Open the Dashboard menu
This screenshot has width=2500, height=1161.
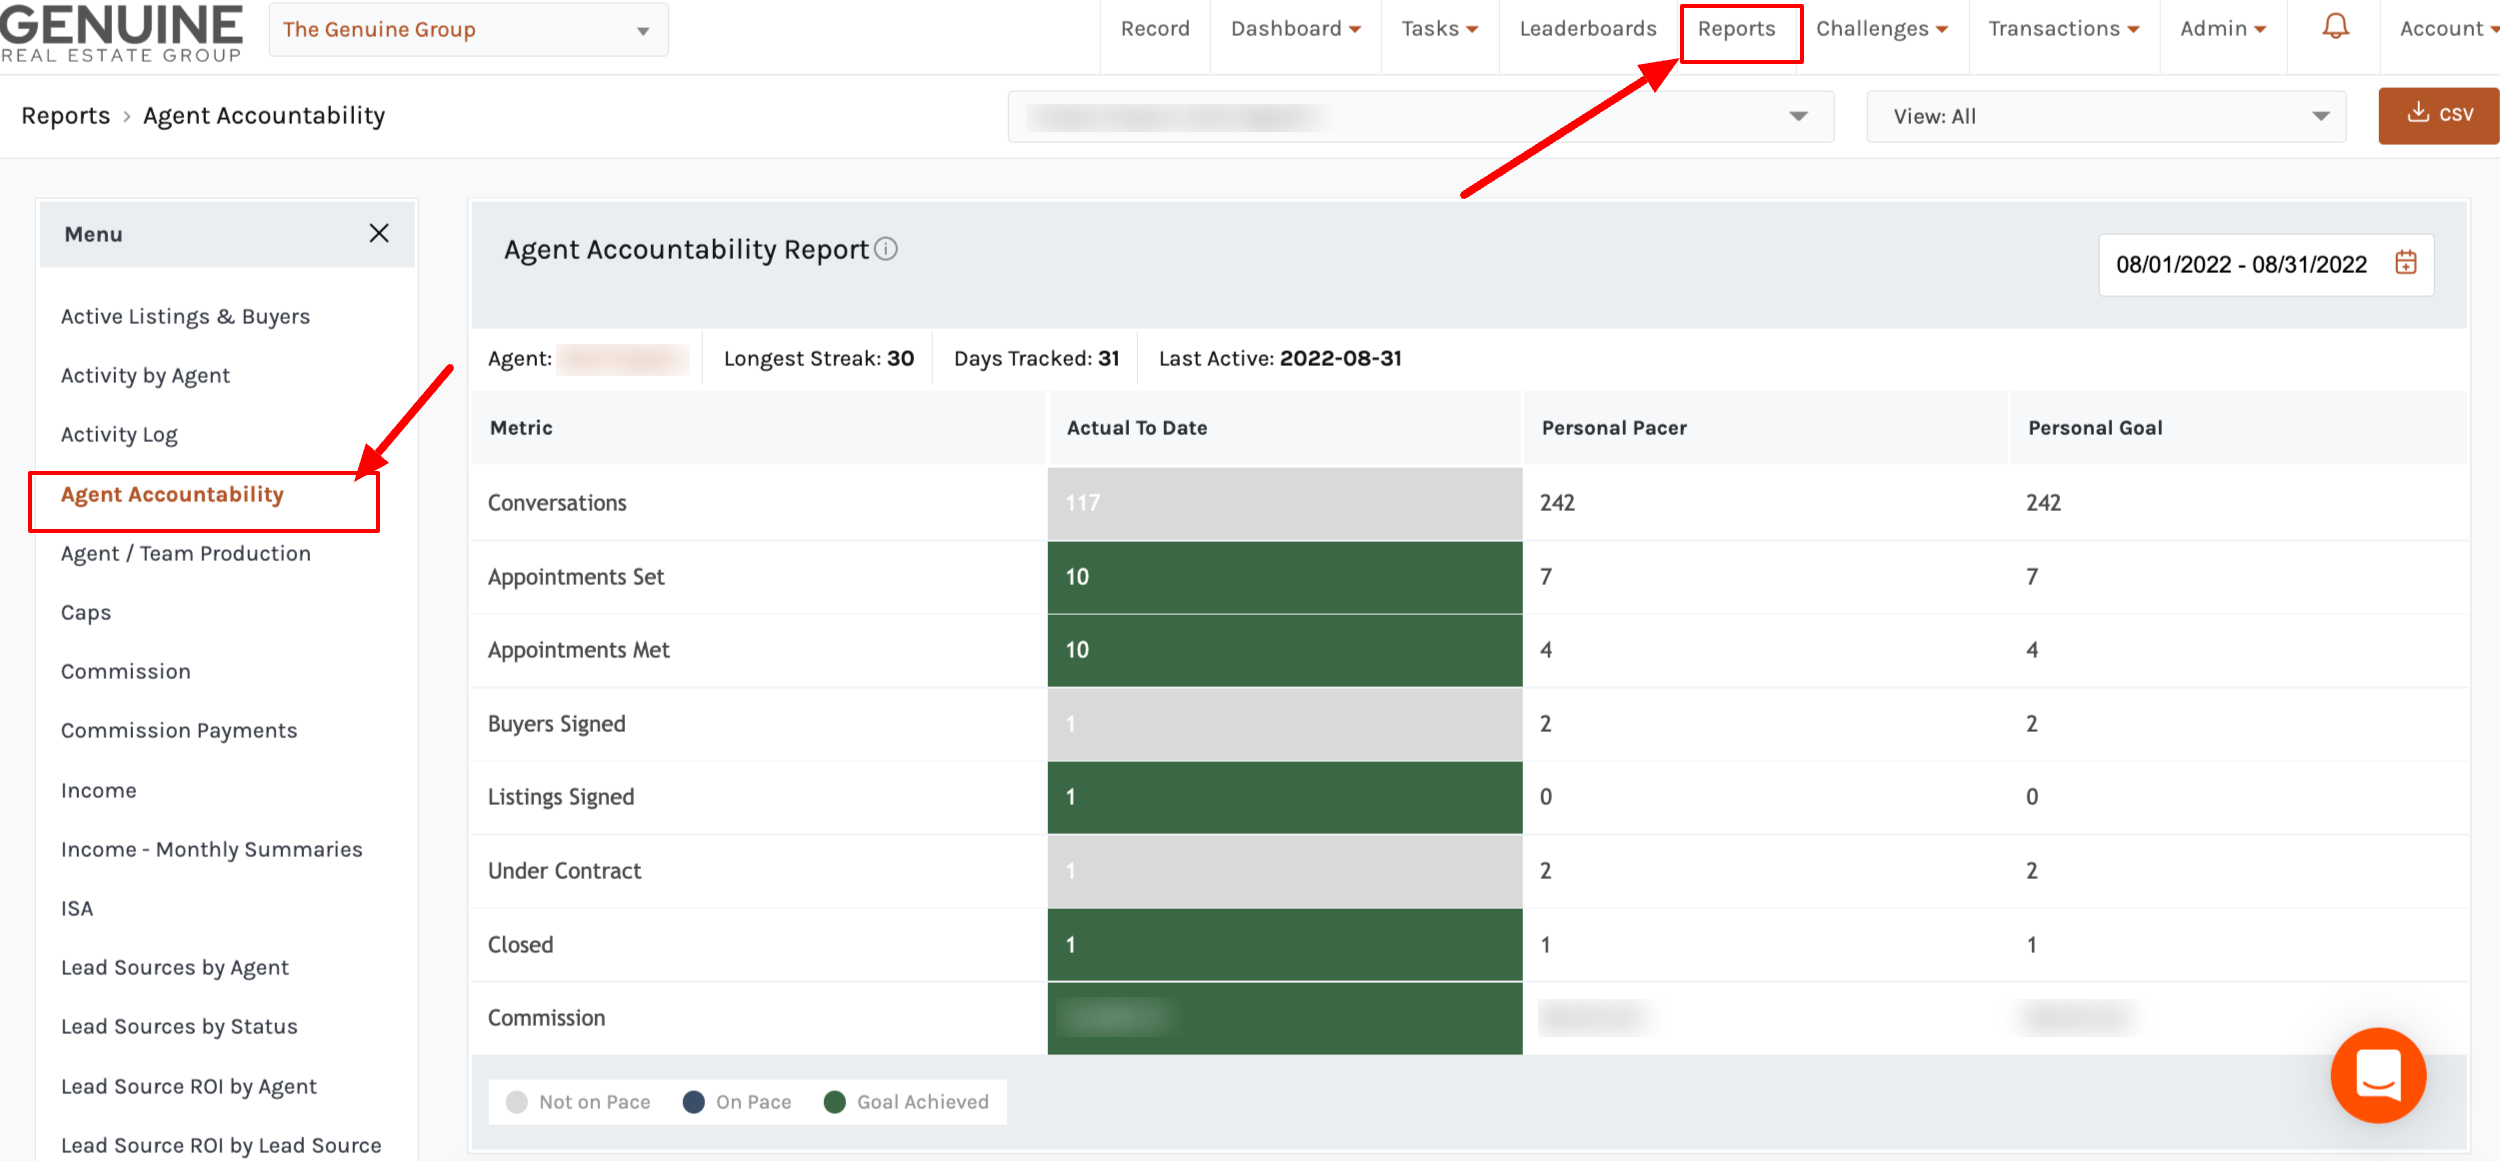coord(1295,29)
